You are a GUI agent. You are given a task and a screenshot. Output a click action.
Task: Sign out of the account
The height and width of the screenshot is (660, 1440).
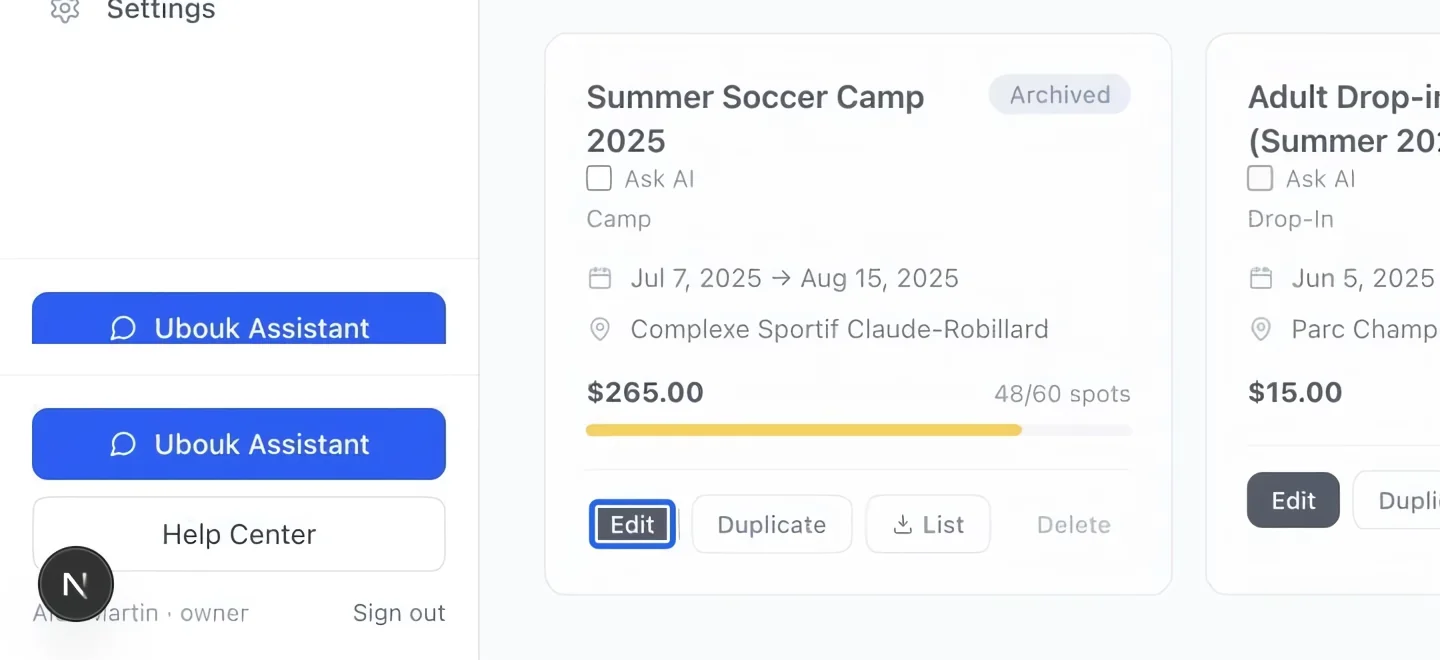[399, 613]
